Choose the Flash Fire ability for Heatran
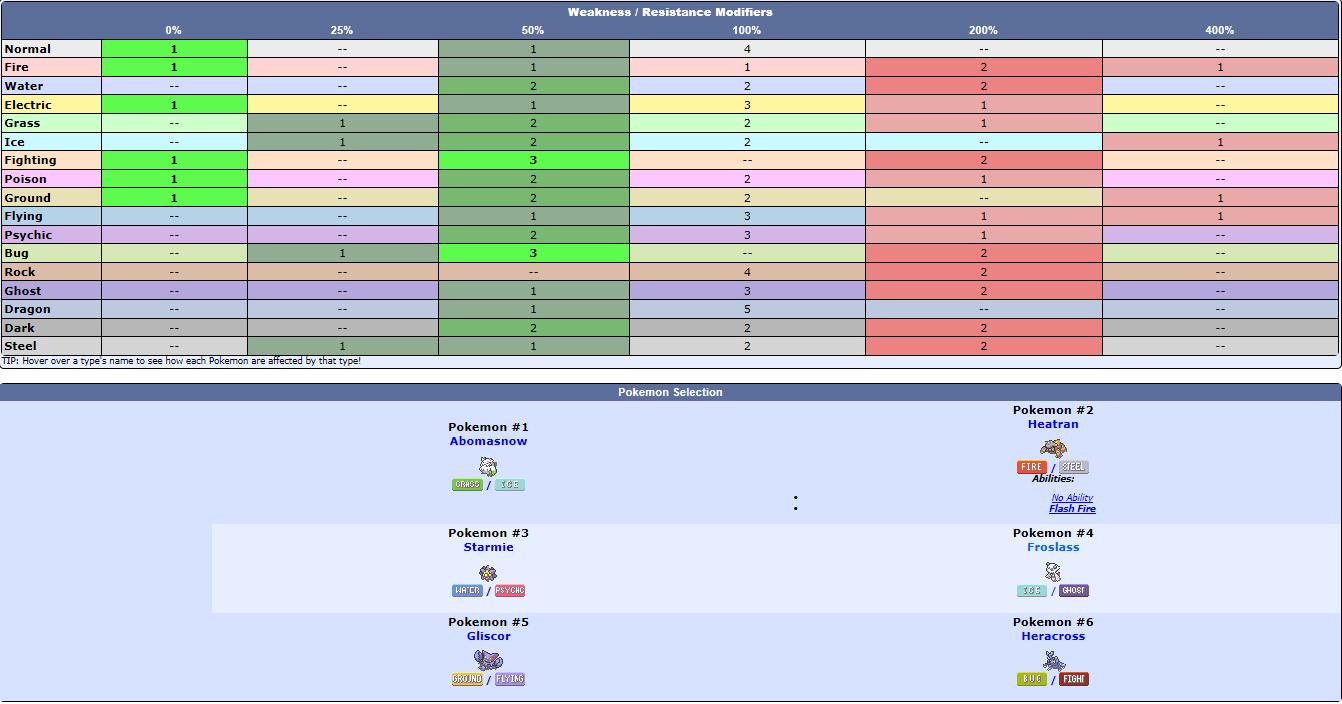 (x=1072, y=509)
